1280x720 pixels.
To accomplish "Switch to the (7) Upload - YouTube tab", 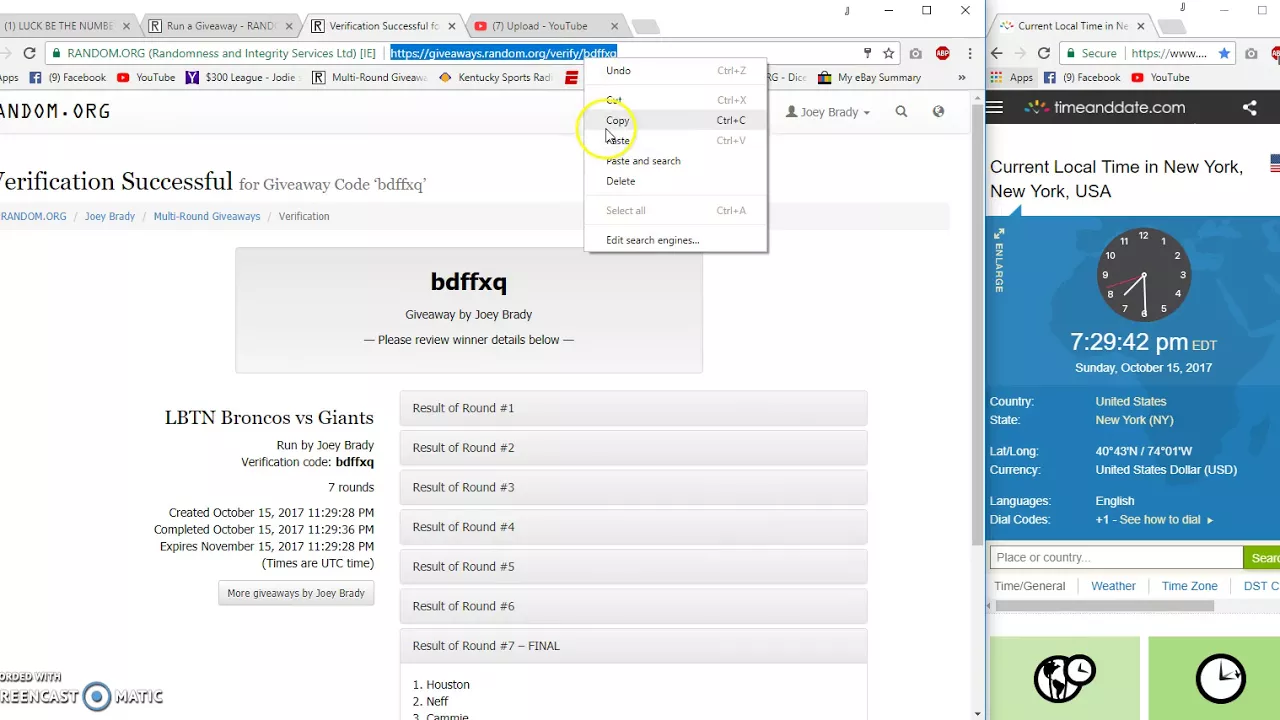I will pyautogui.click(x=545, y=26).
